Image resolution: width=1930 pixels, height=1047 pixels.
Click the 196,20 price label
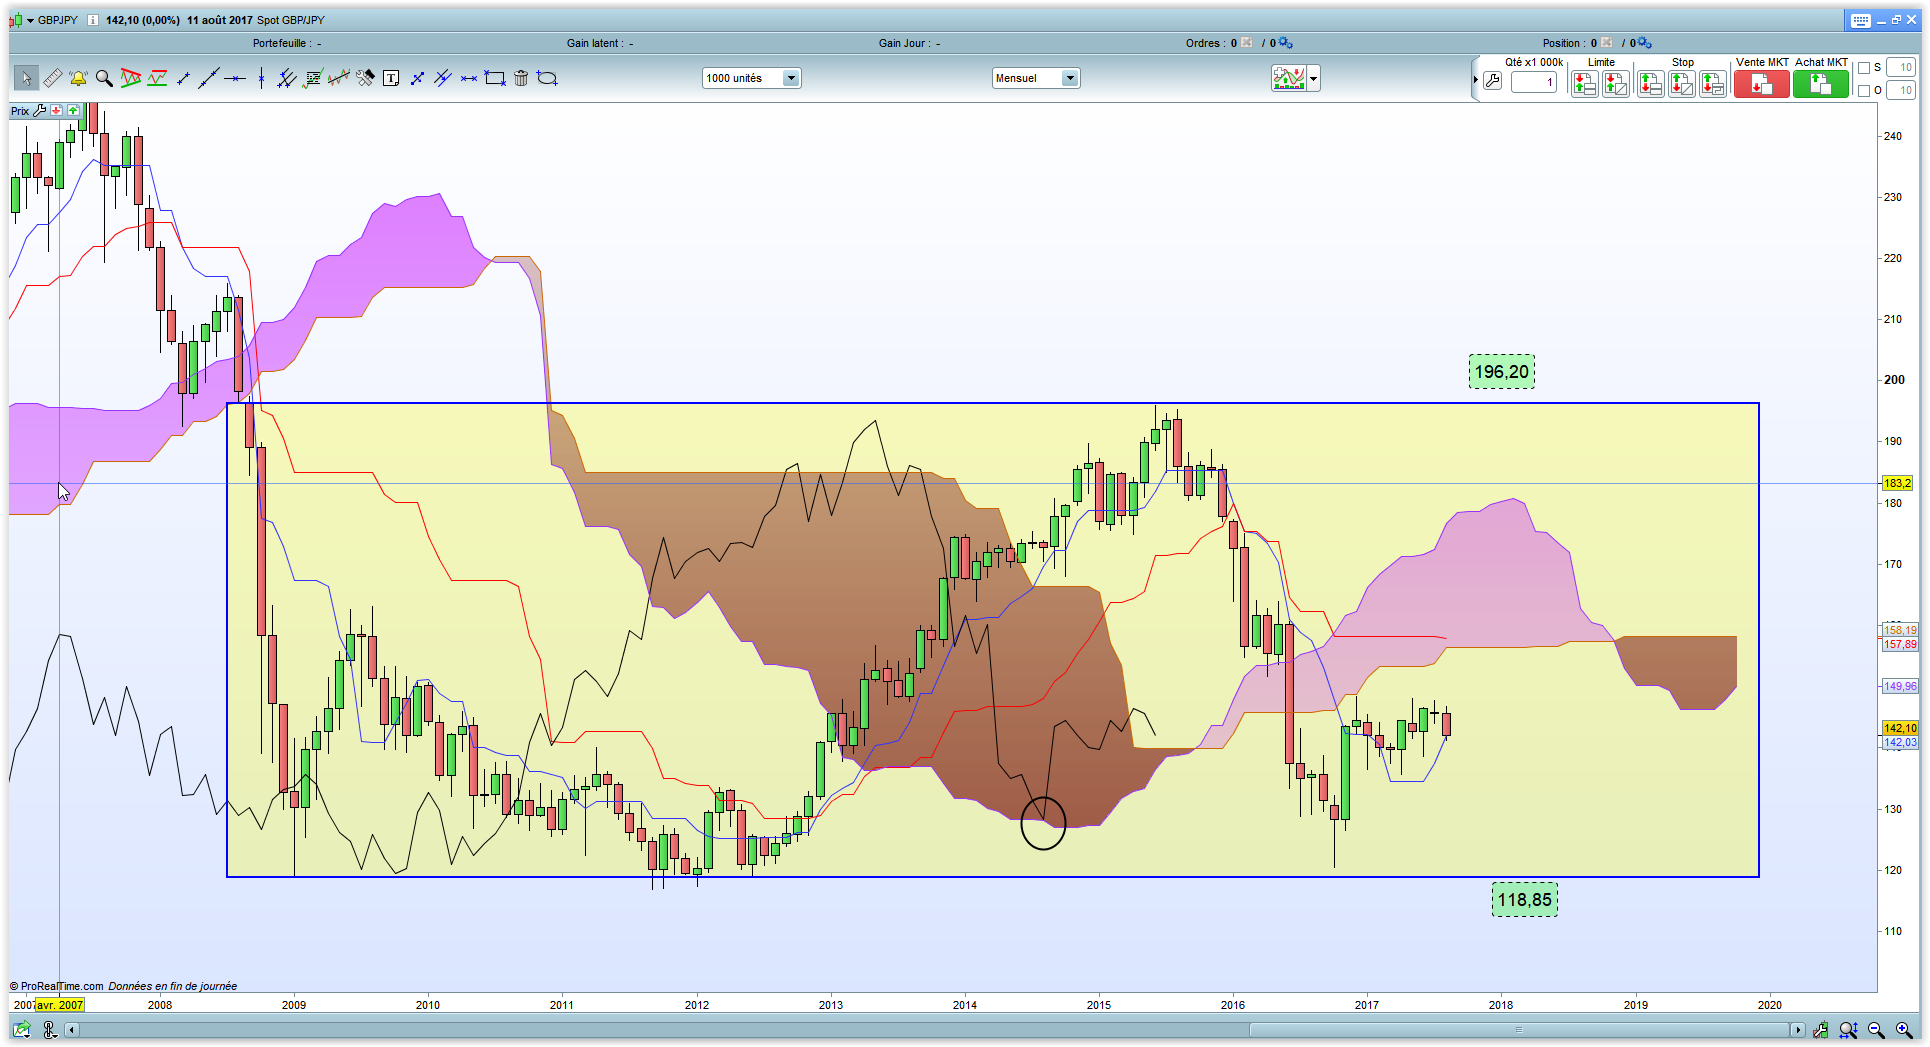coord(1501,372)
